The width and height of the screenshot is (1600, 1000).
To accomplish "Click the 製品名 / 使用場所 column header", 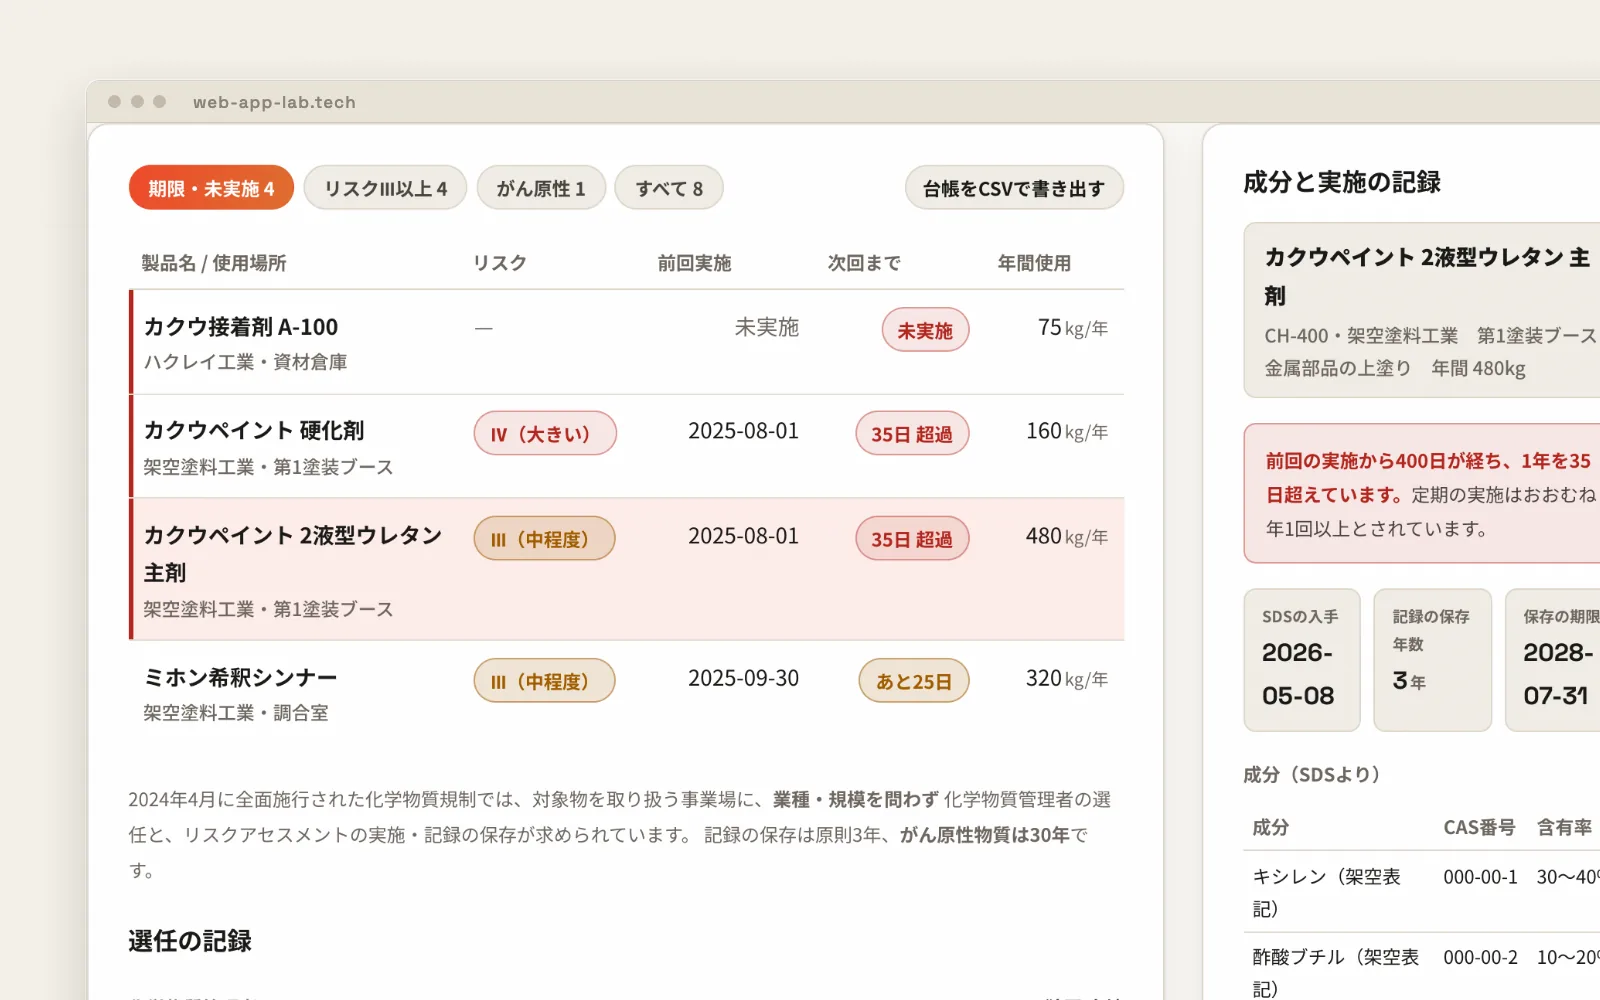I will 214,263.
